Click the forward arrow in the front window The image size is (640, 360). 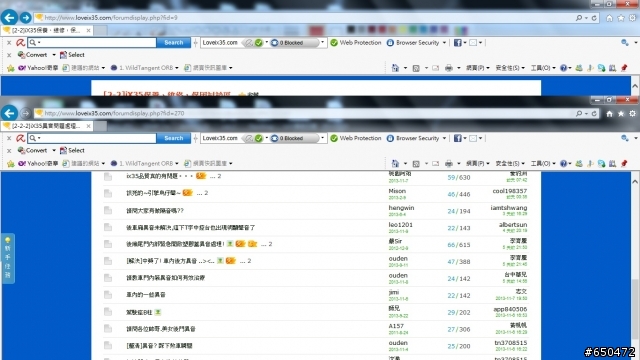(x=25, y=113)
